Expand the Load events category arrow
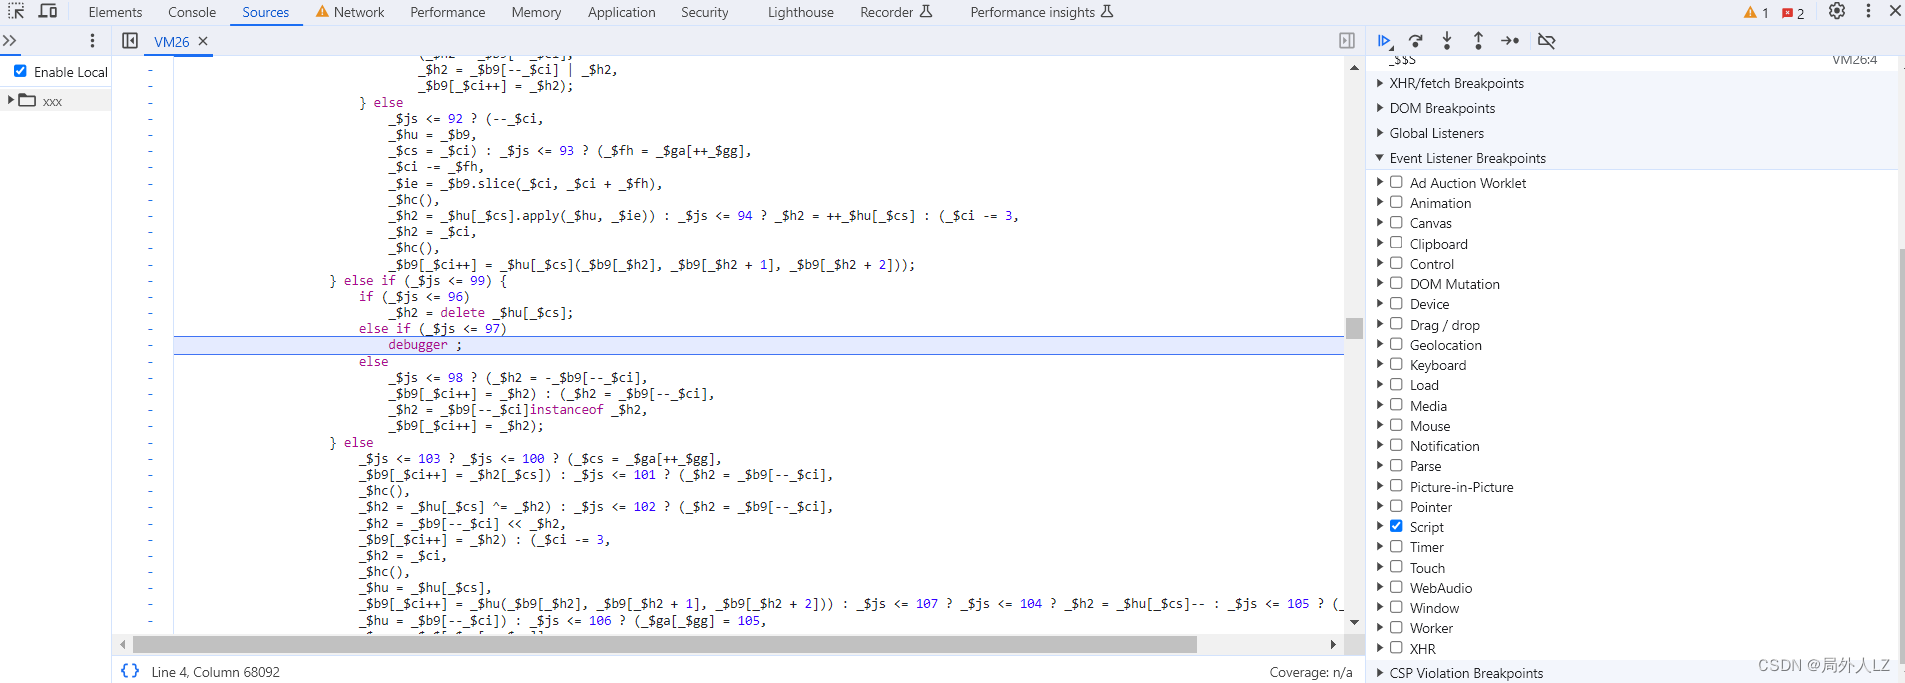1905x683 pixels. [1380, 384]
